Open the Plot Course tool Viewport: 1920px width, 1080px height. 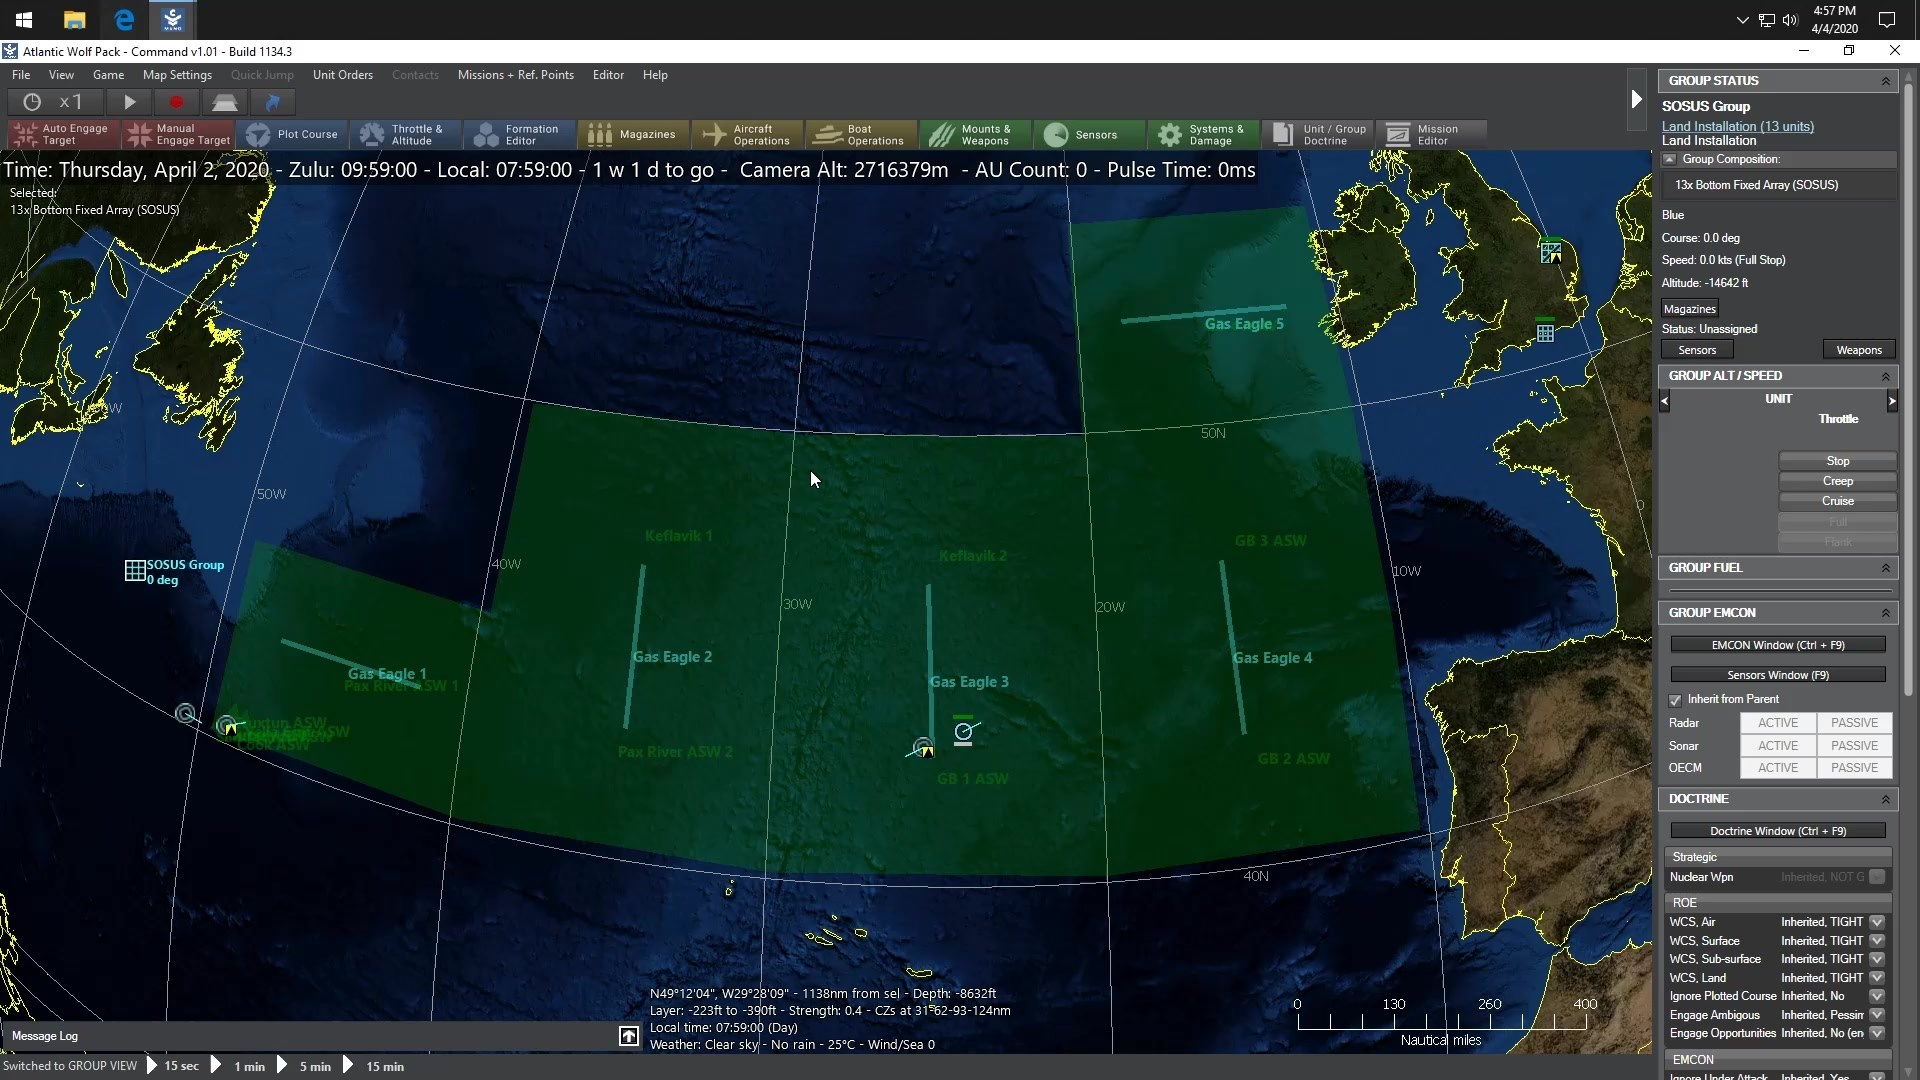(x=292, y=134)
